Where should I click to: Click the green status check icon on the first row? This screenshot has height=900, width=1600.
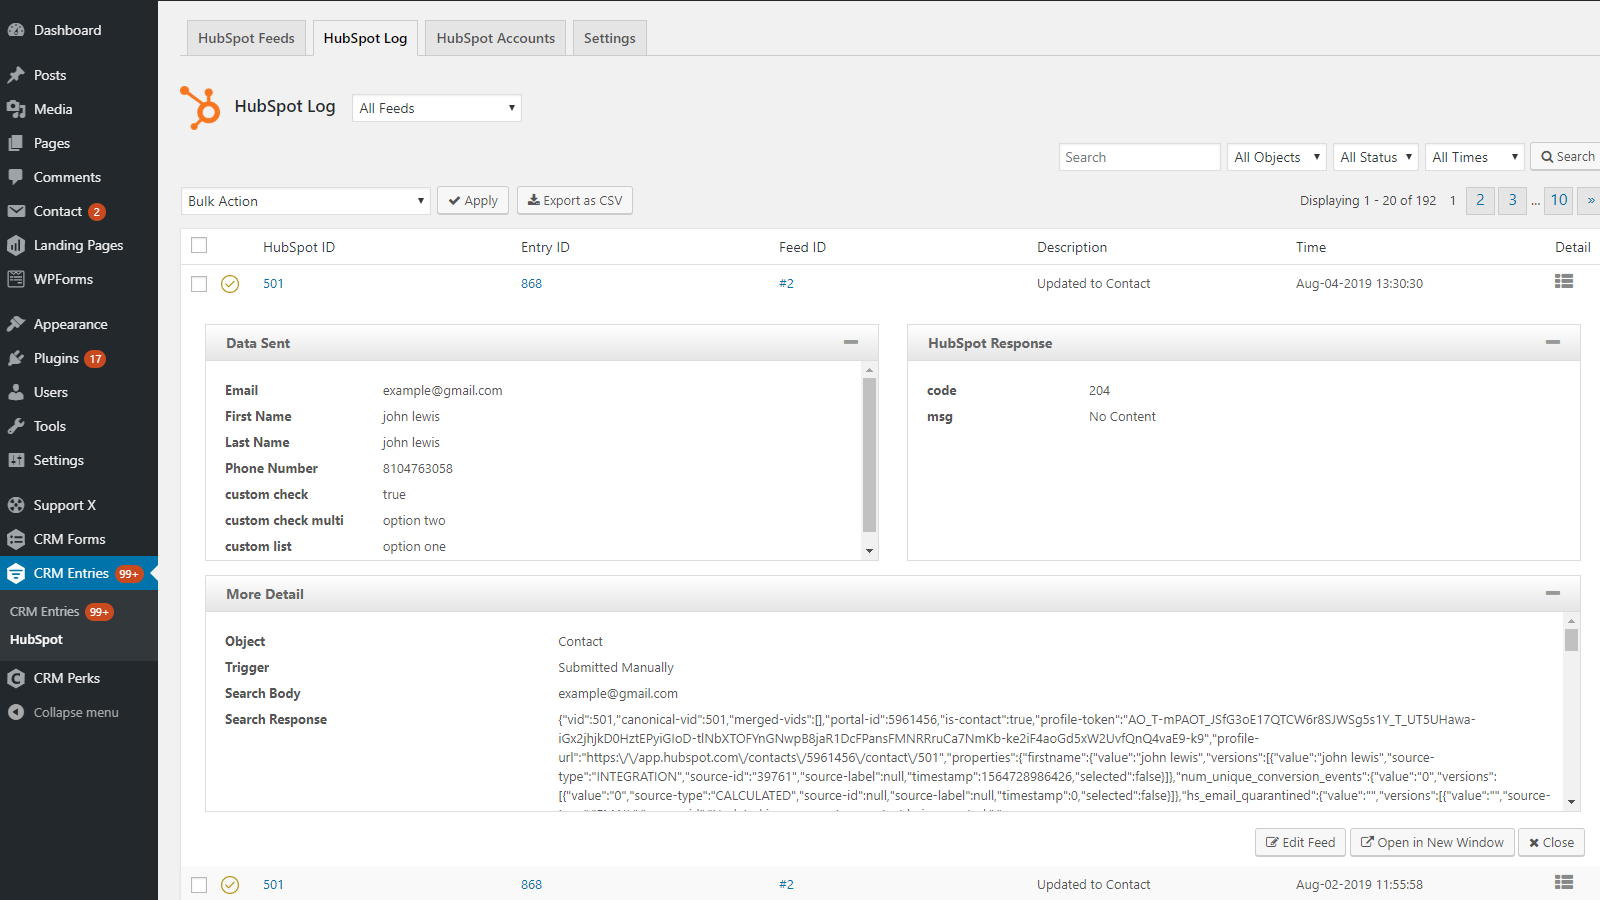[230, 284]
